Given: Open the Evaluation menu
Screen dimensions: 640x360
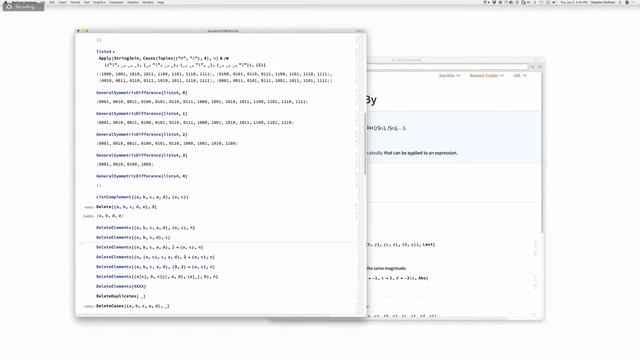Looking at the screenshot, I should point(116,2).
